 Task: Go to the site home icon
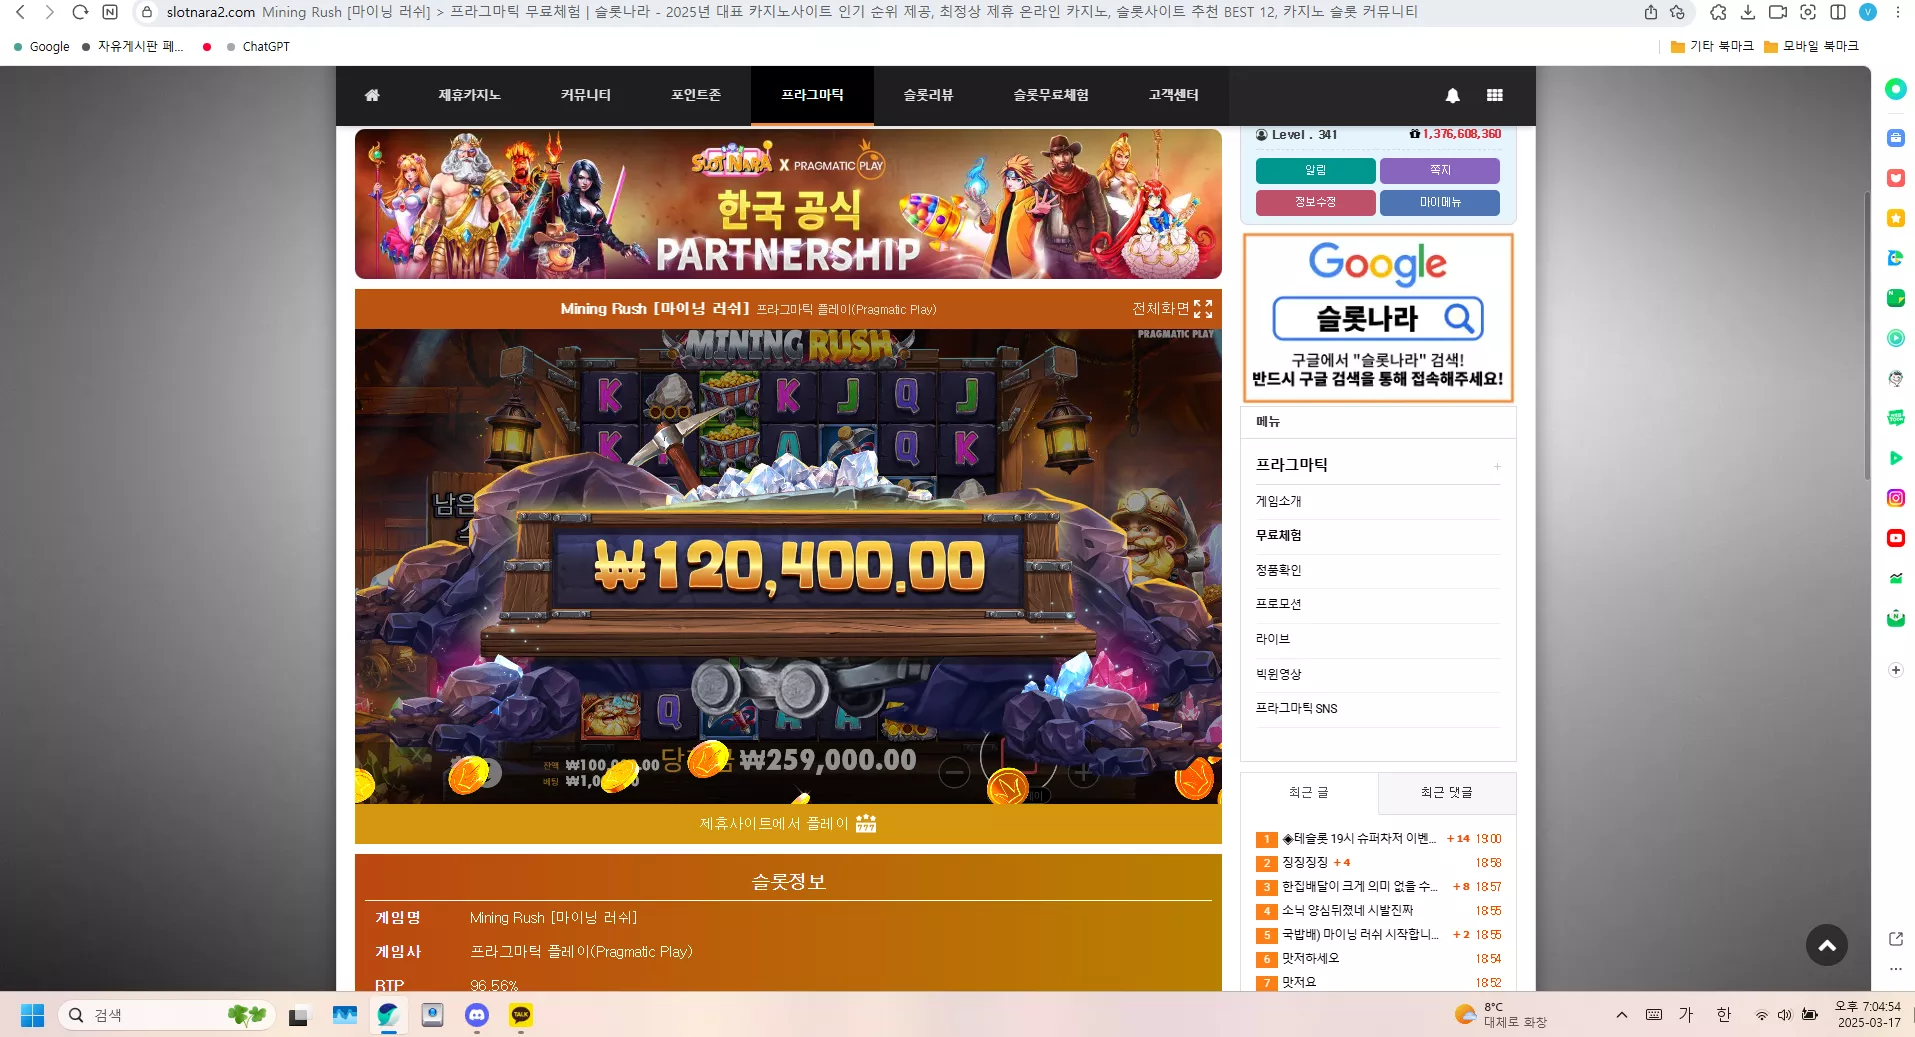[x=372, y=95]
